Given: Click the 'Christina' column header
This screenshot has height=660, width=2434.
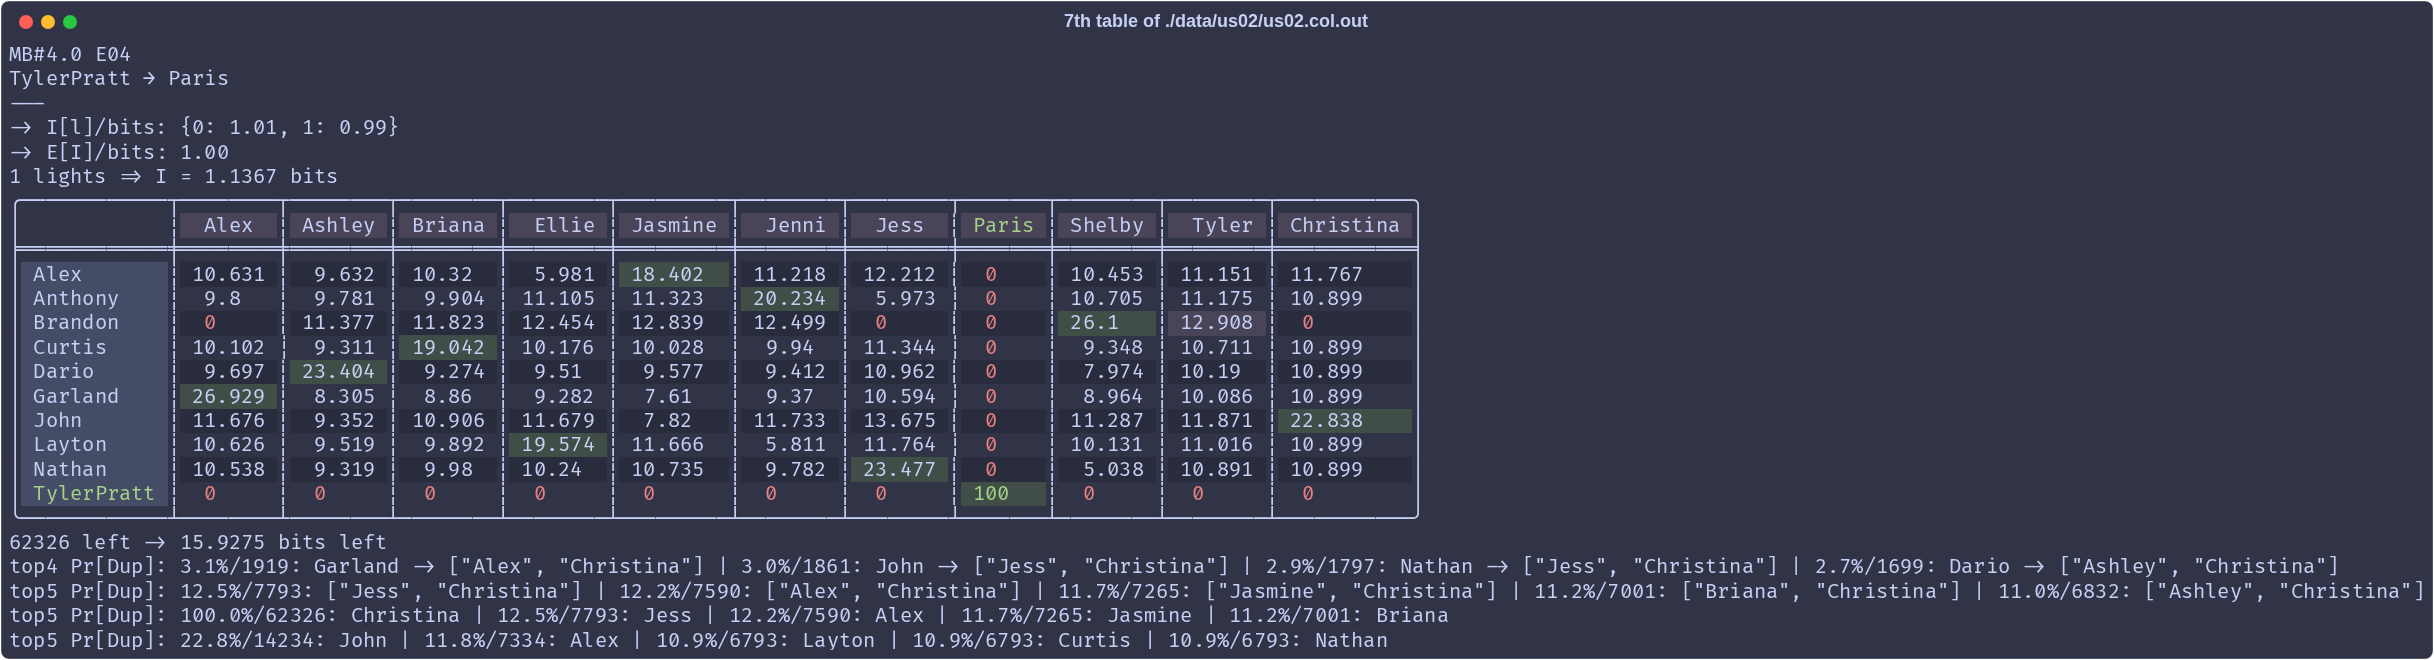Looking at the screenshot, I should (x=1345, y=225).
